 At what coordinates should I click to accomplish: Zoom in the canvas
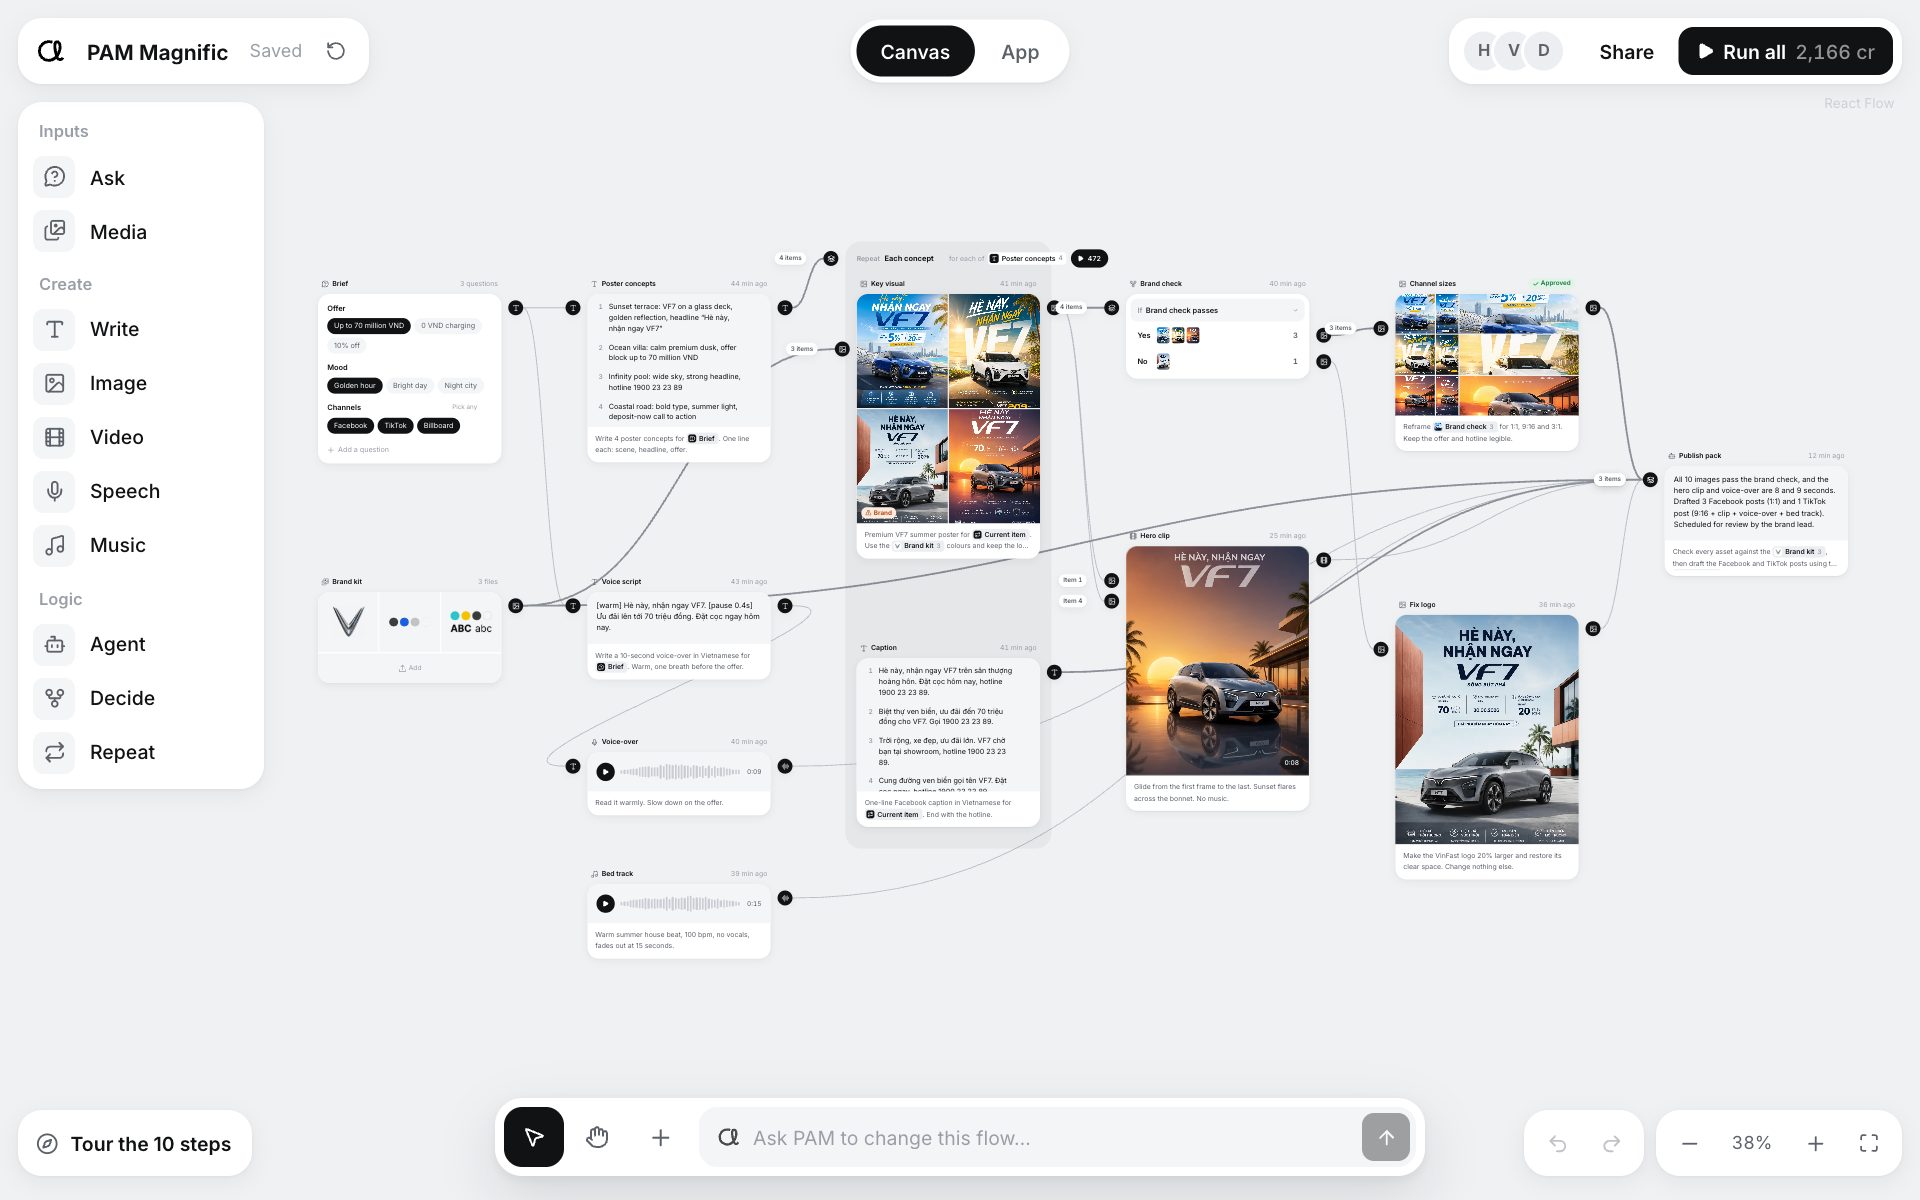coord(1815,1143)
